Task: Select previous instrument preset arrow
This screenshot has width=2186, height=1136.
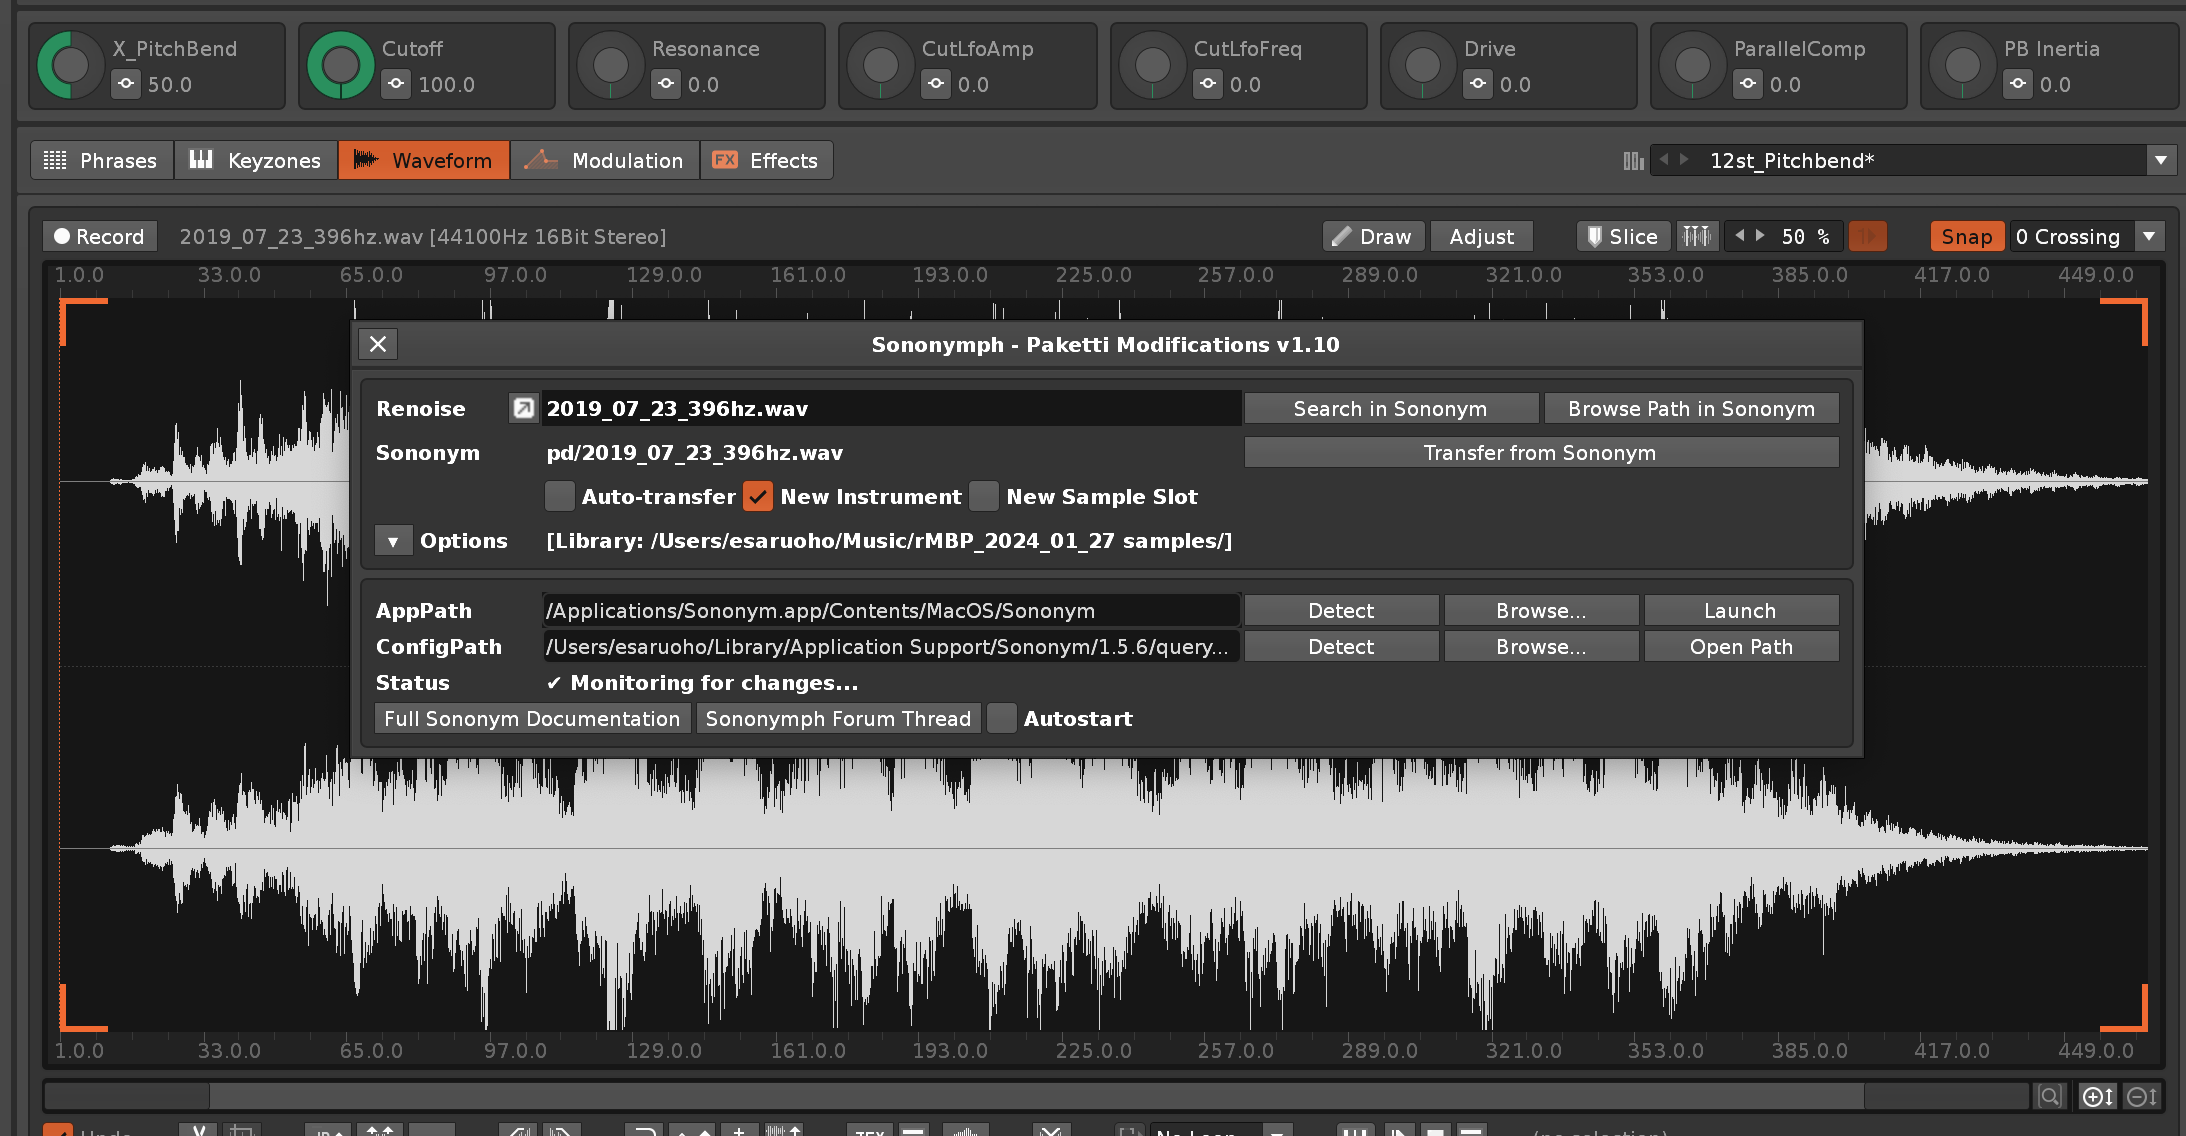Action: tap(1664, 159)
